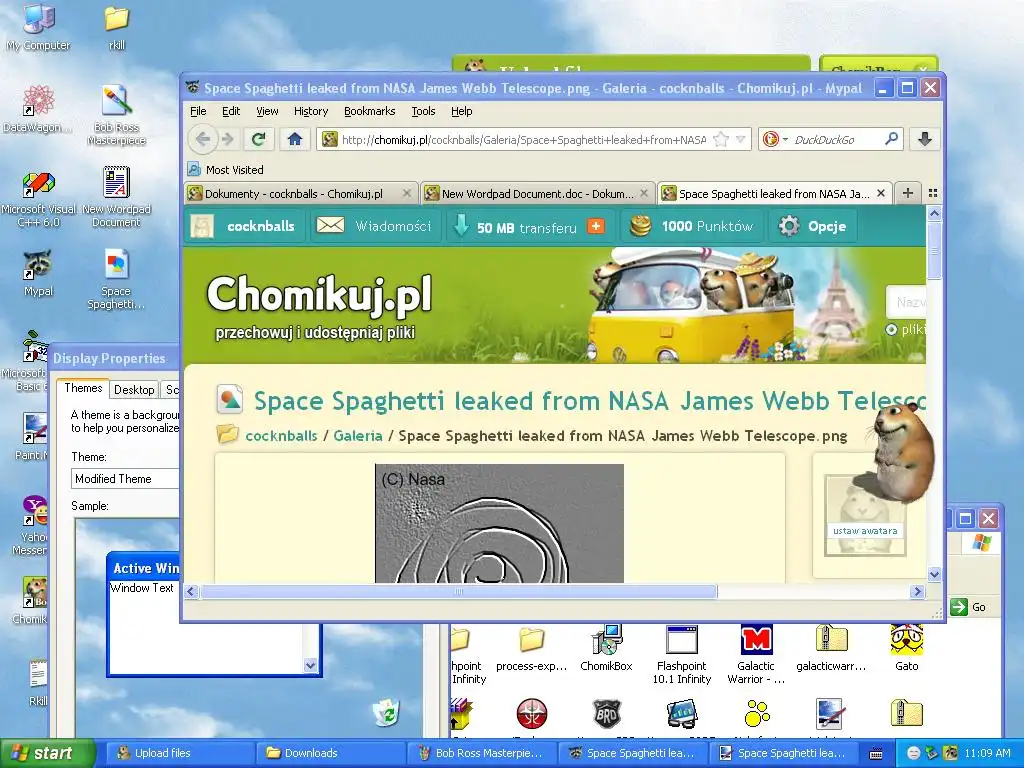
Task: Click the hamster mascot on page
Action: tap(902, 452)
